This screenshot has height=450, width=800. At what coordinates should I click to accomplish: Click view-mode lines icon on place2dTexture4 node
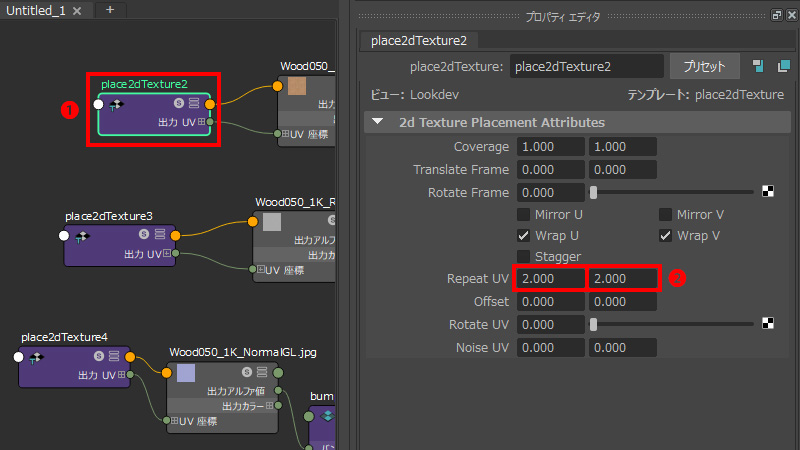[115, 356]
